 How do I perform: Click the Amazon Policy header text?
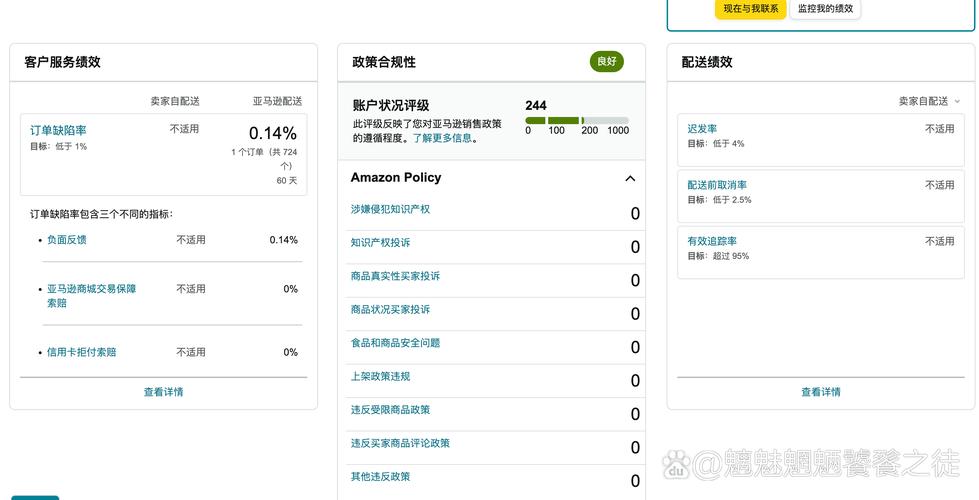click(x=396, y=177)
